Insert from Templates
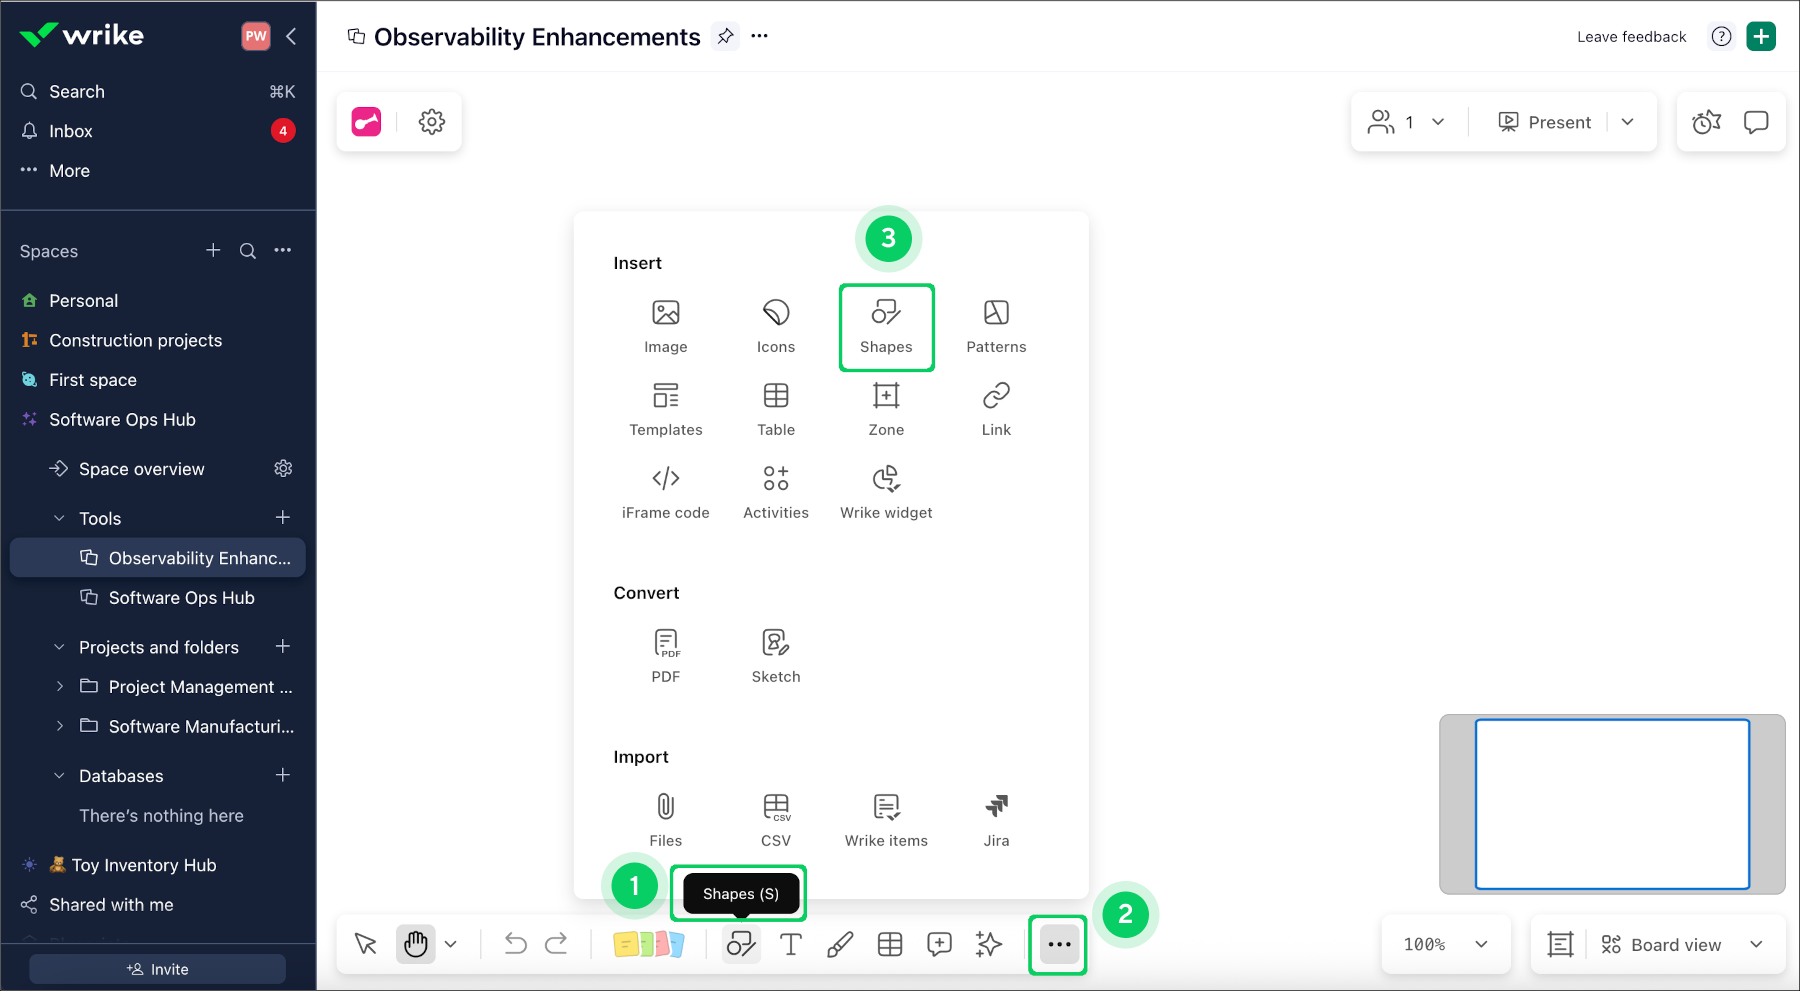This screenshot has width=1800, height=991. [x=666, y=409]
